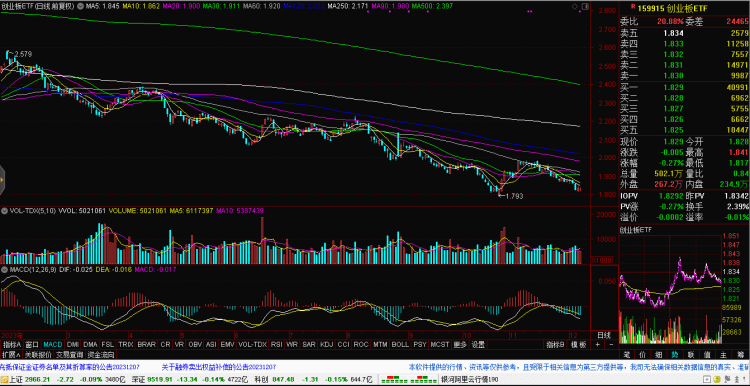Switch to the 势 tab

[674, 355]
